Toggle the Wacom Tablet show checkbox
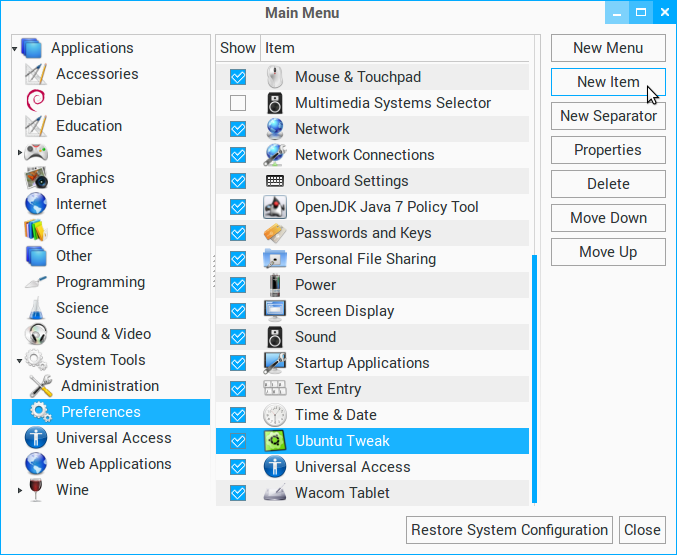677x555 pixels. tap(238, 493)
